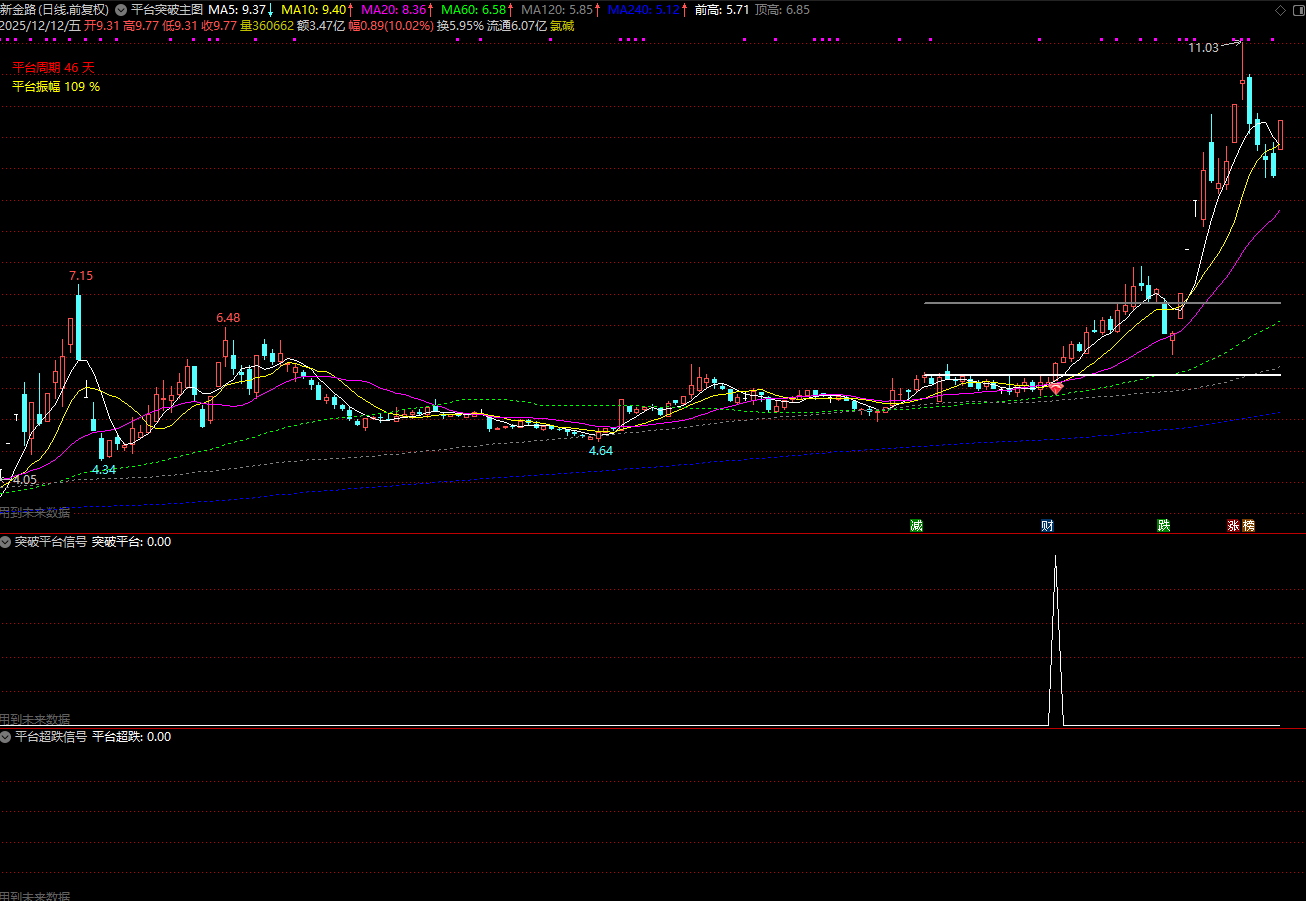1306x901 pixels.
Task: Click the 11.03 high price label
Action: (1203, 47)
